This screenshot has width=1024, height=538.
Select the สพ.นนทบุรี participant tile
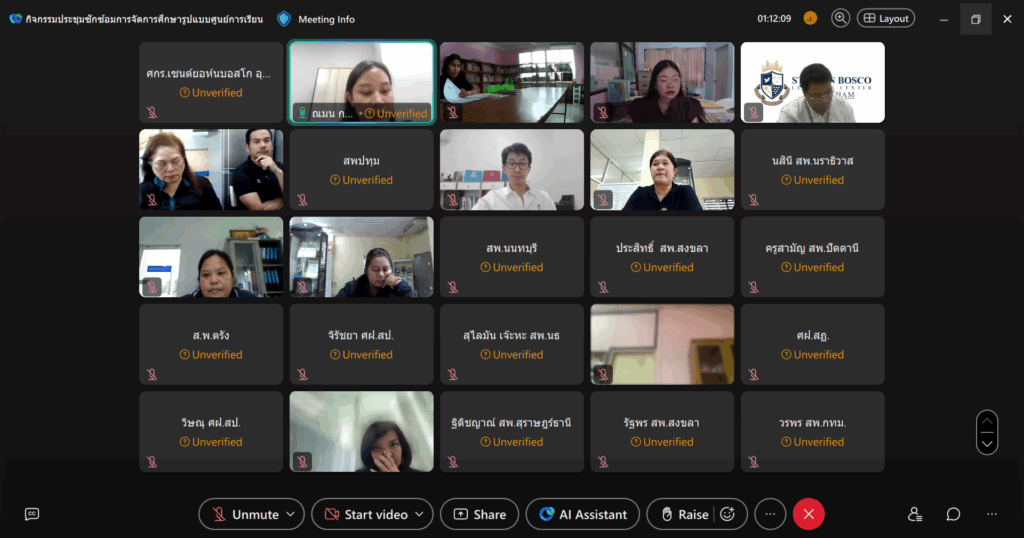coord(511,257)
